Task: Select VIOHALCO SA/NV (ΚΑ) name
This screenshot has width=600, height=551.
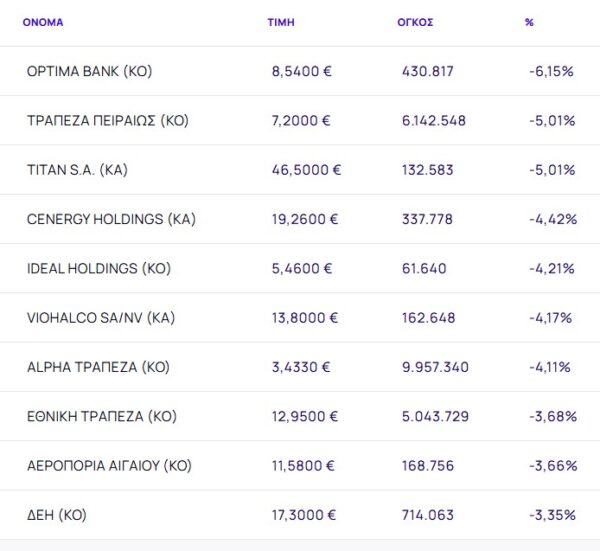Action: (x=101, y=318)
